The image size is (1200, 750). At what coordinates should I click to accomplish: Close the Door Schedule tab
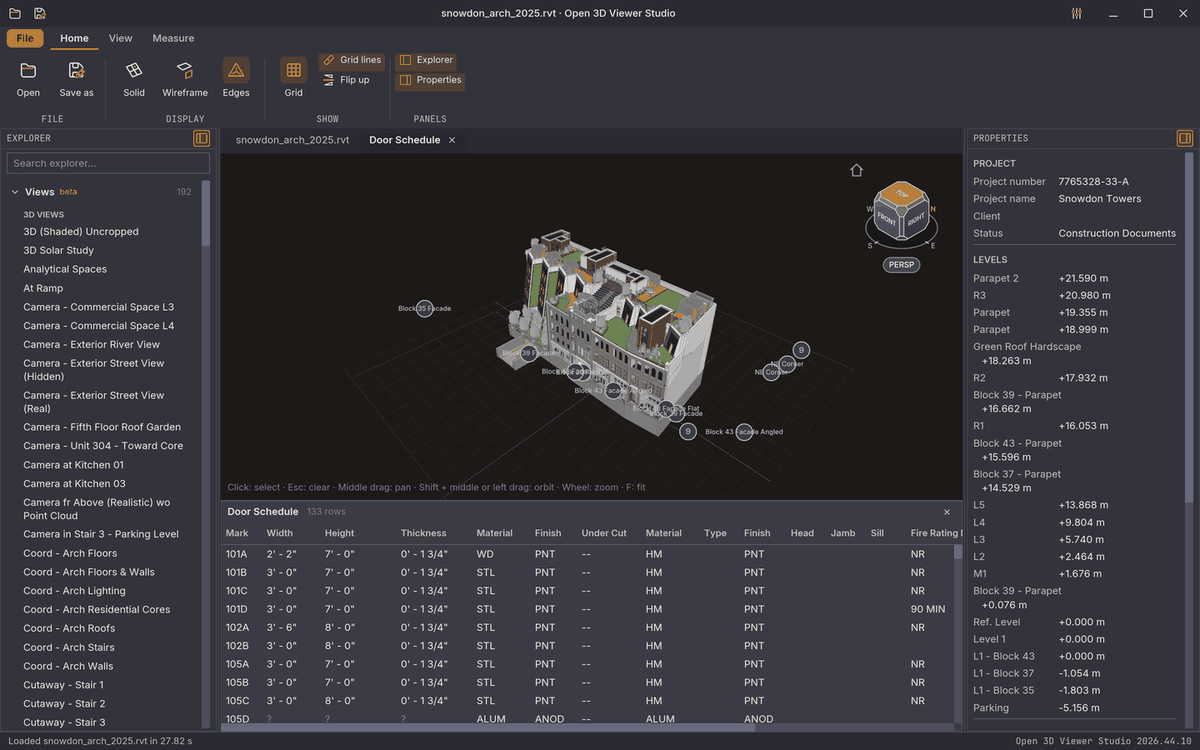[x=452, y=140]
